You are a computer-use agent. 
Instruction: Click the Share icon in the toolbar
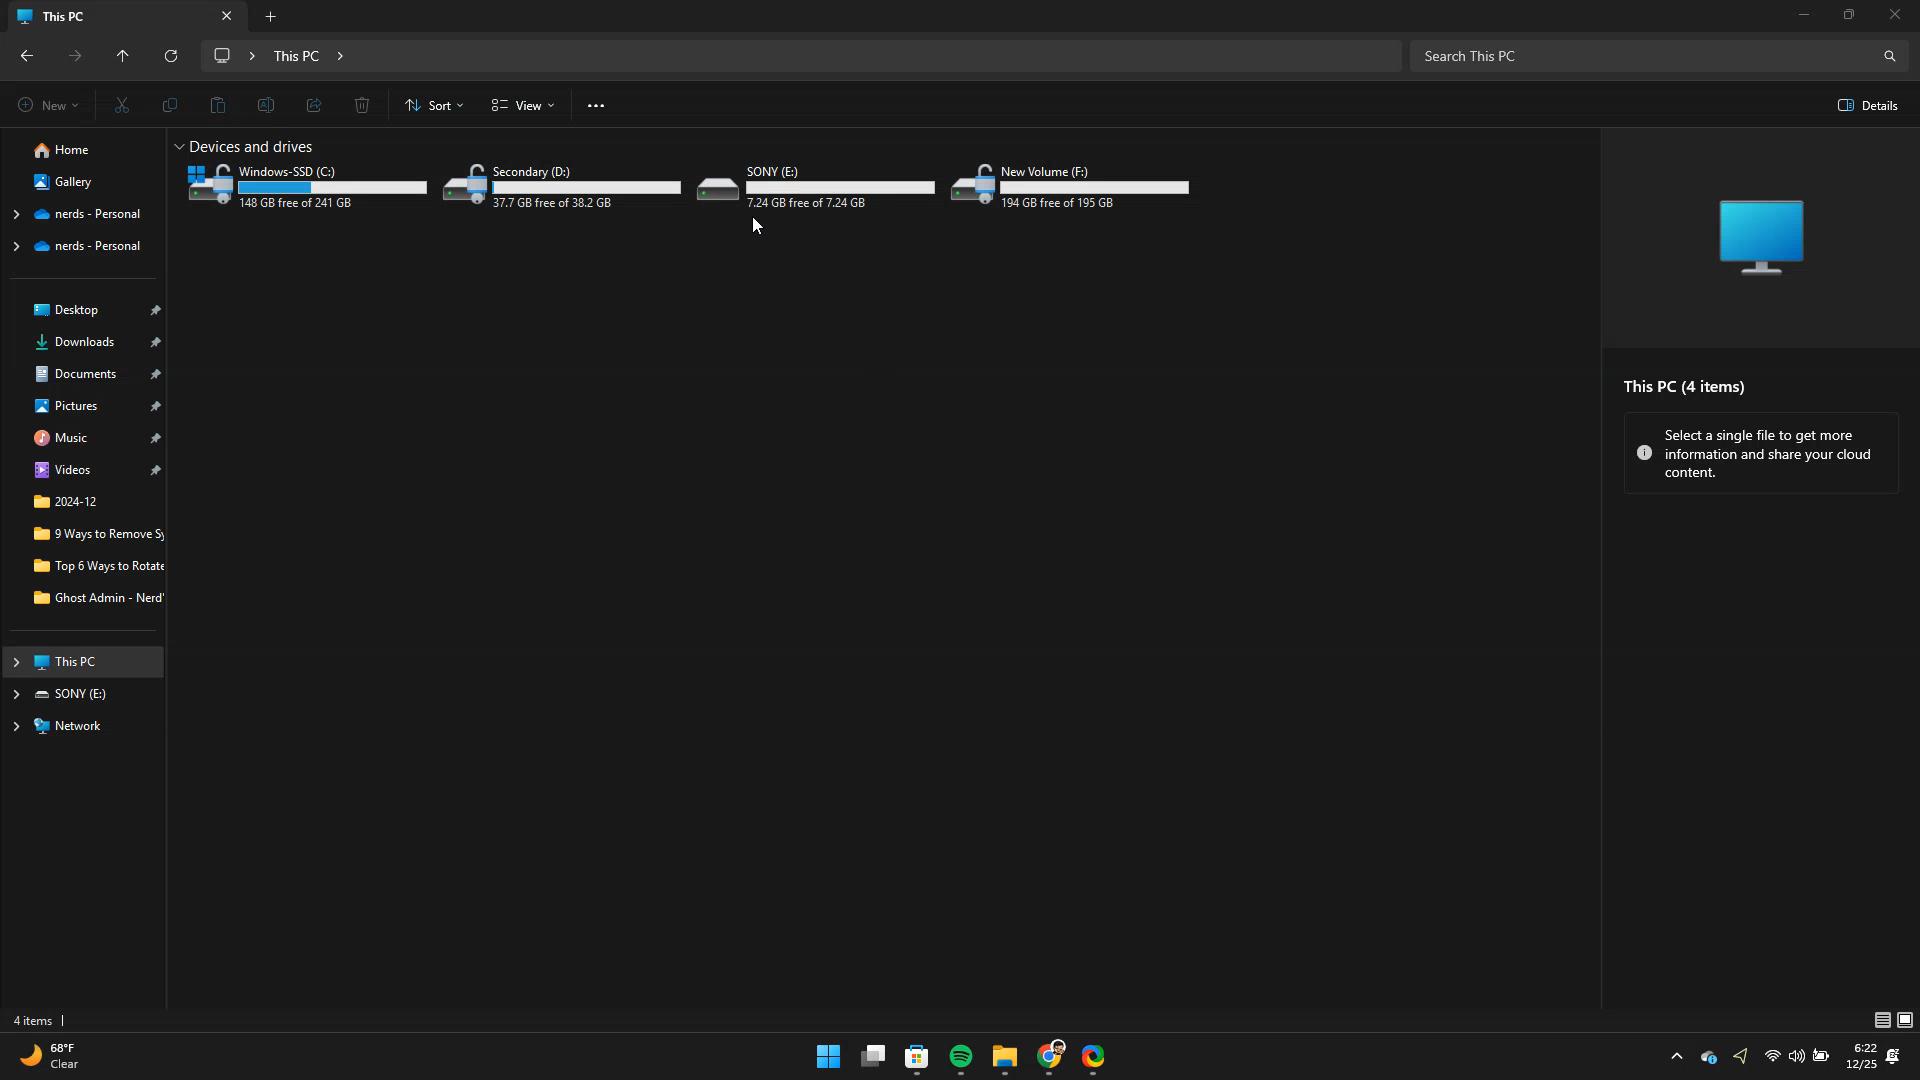[314, 105]
